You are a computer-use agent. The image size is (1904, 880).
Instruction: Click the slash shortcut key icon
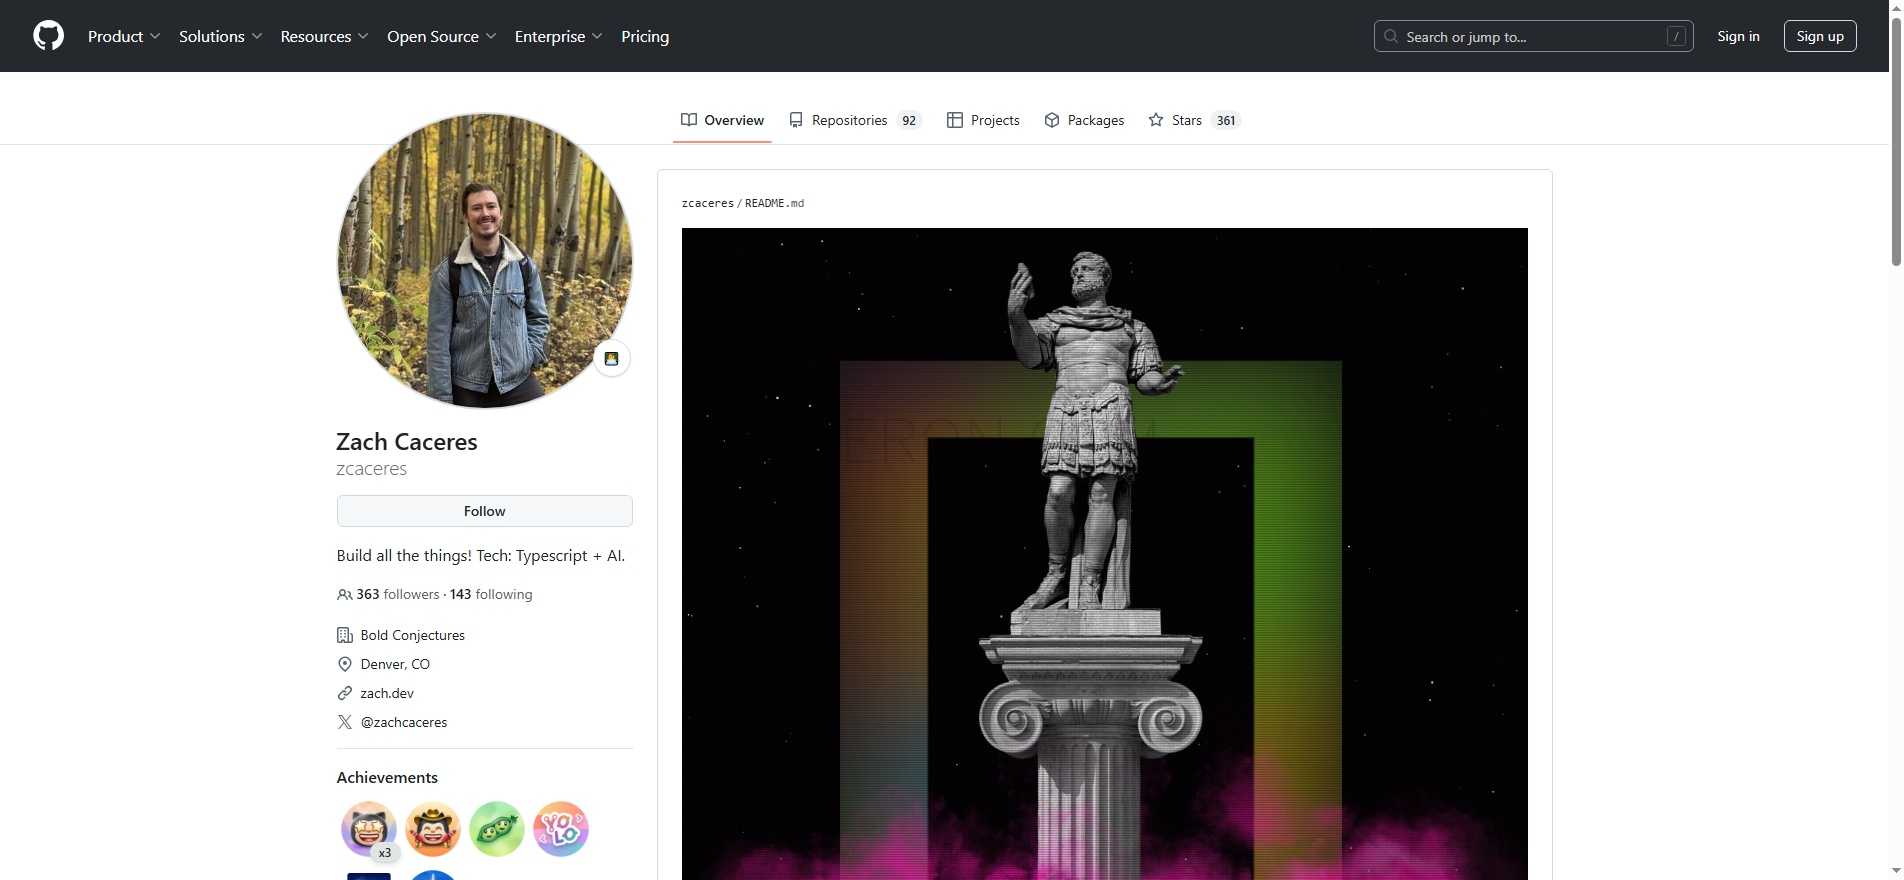point(1677,36)
